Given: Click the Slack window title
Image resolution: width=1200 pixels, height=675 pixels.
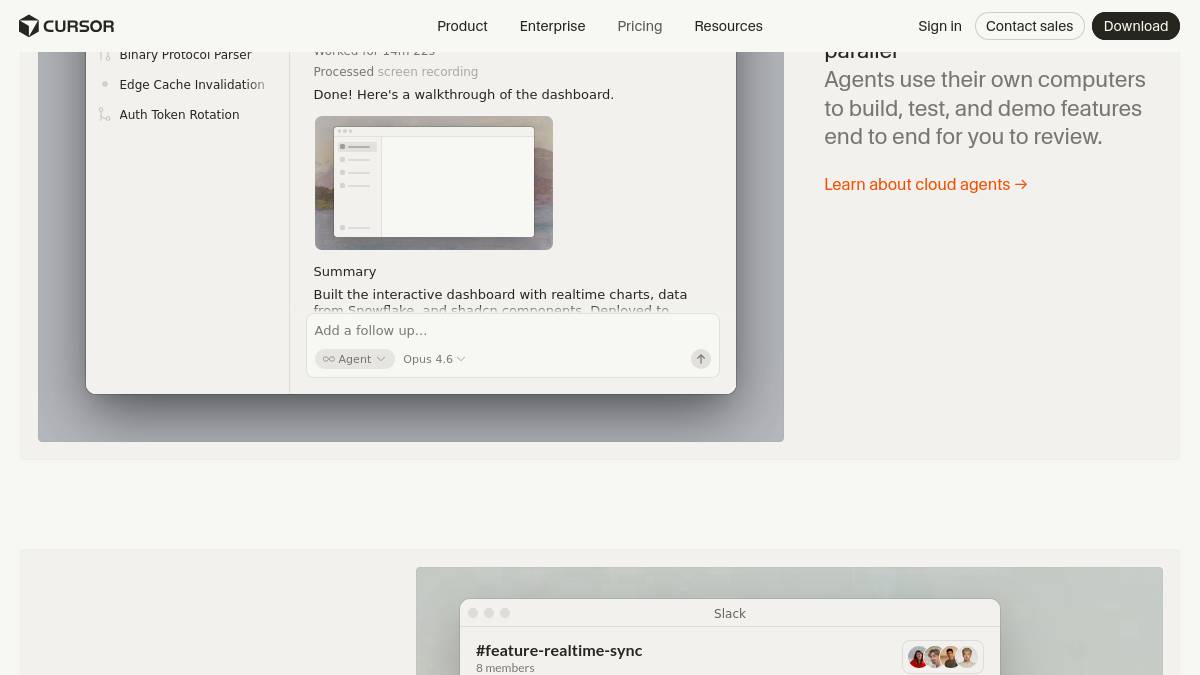Looking at the screenshot, I should click(730, 614).
